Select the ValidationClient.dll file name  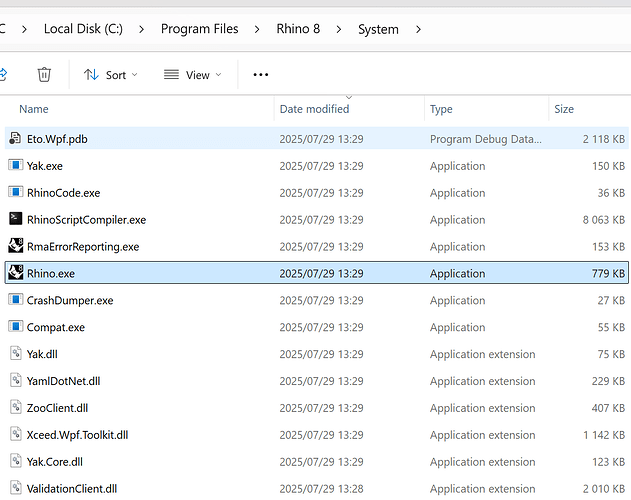pos(72,489)
